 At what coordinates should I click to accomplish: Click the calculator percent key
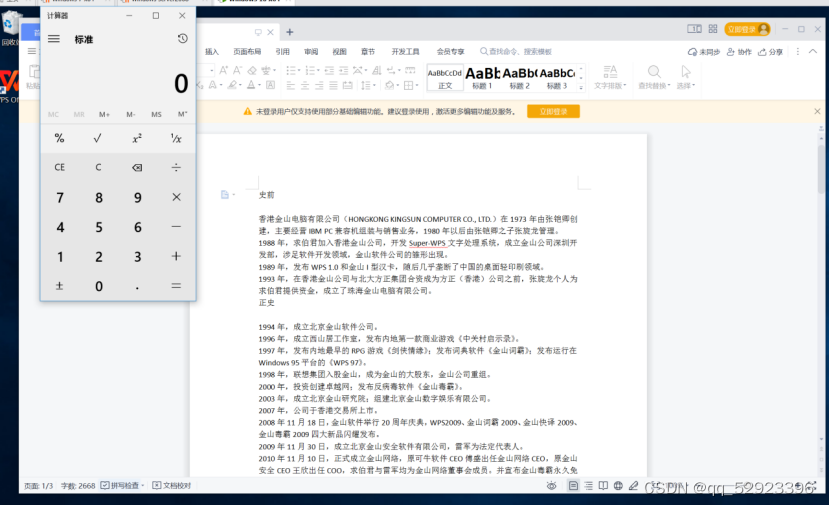tap(60, 139)
